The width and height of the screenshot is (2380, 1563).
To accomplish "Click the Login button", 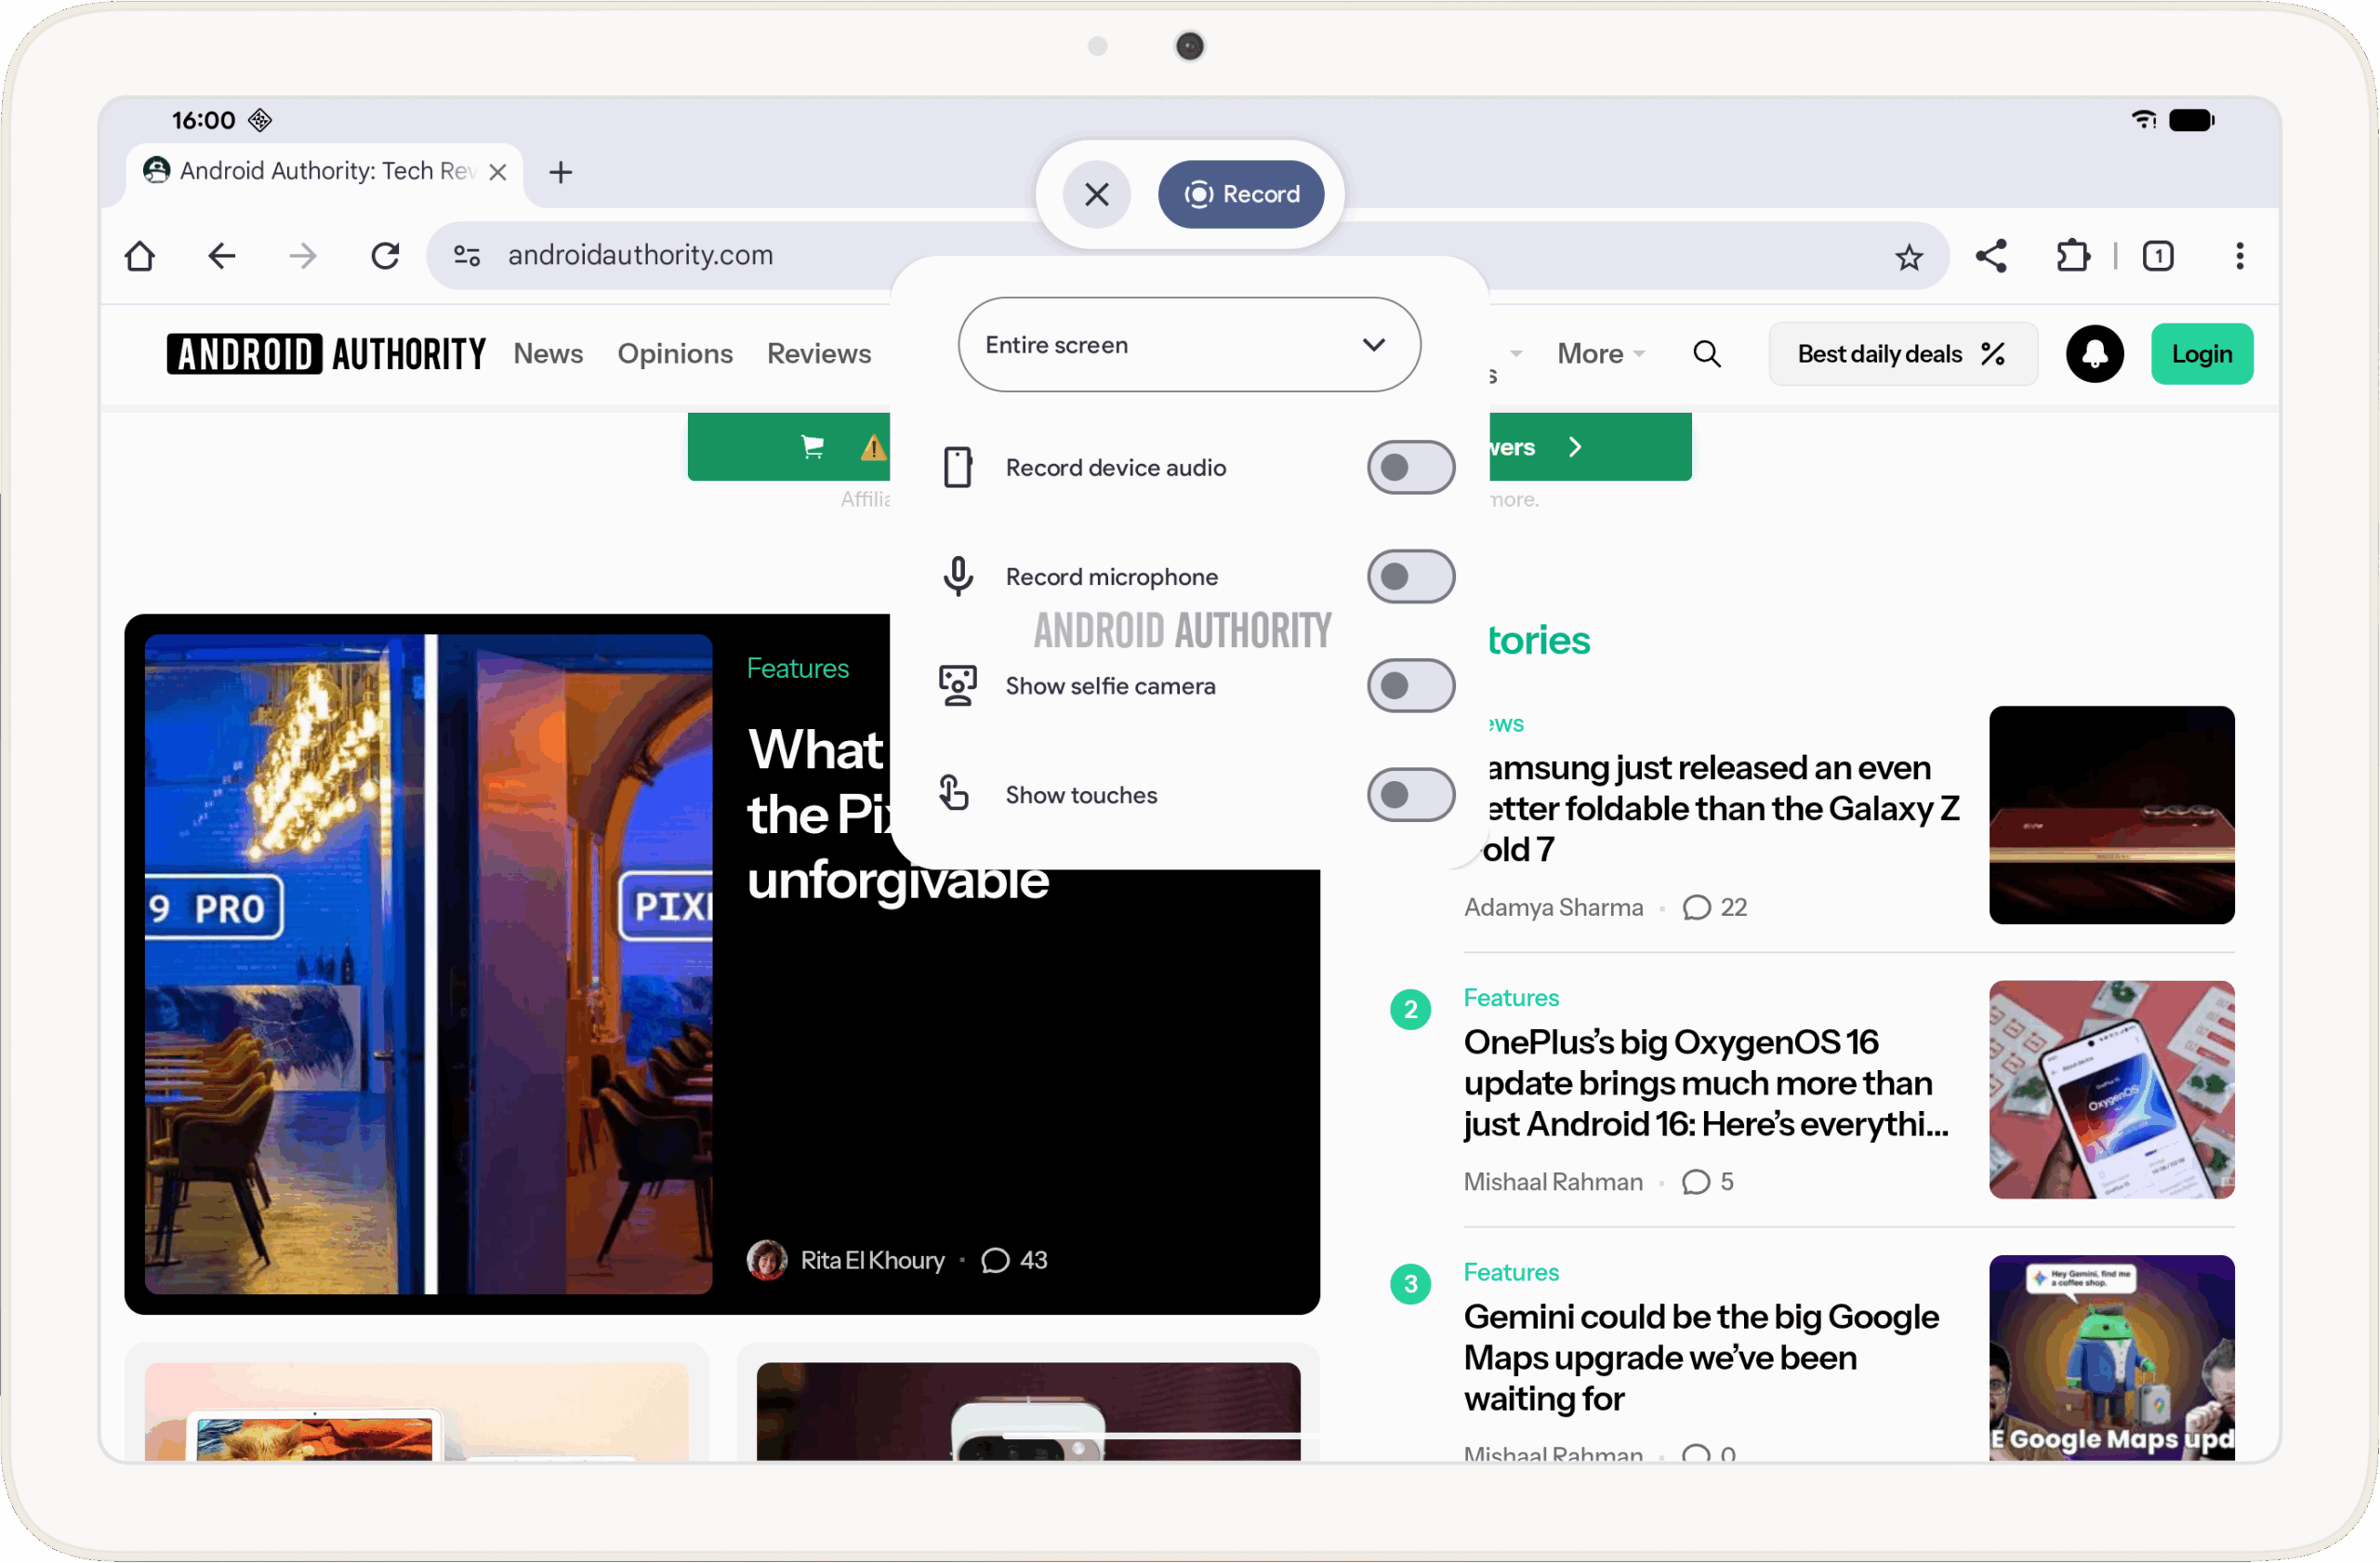I will pos(2202,353).
